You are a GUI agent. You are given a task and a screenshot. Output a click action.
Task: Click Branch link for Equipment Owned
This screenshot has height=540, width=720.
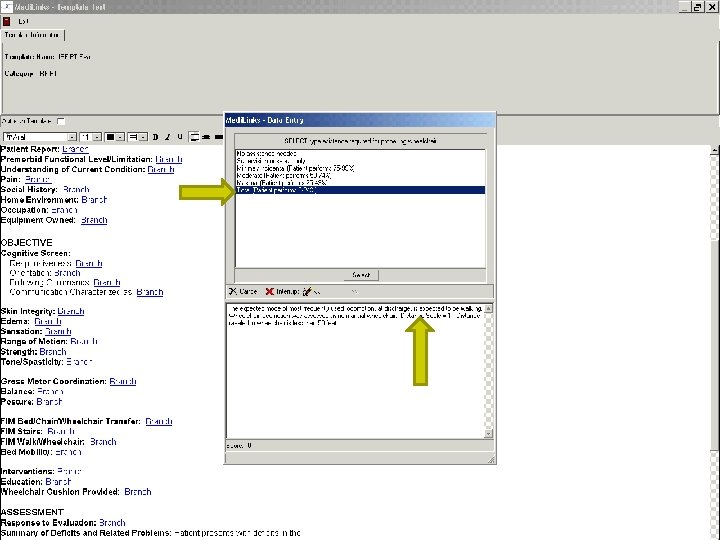tap(94, 220)
